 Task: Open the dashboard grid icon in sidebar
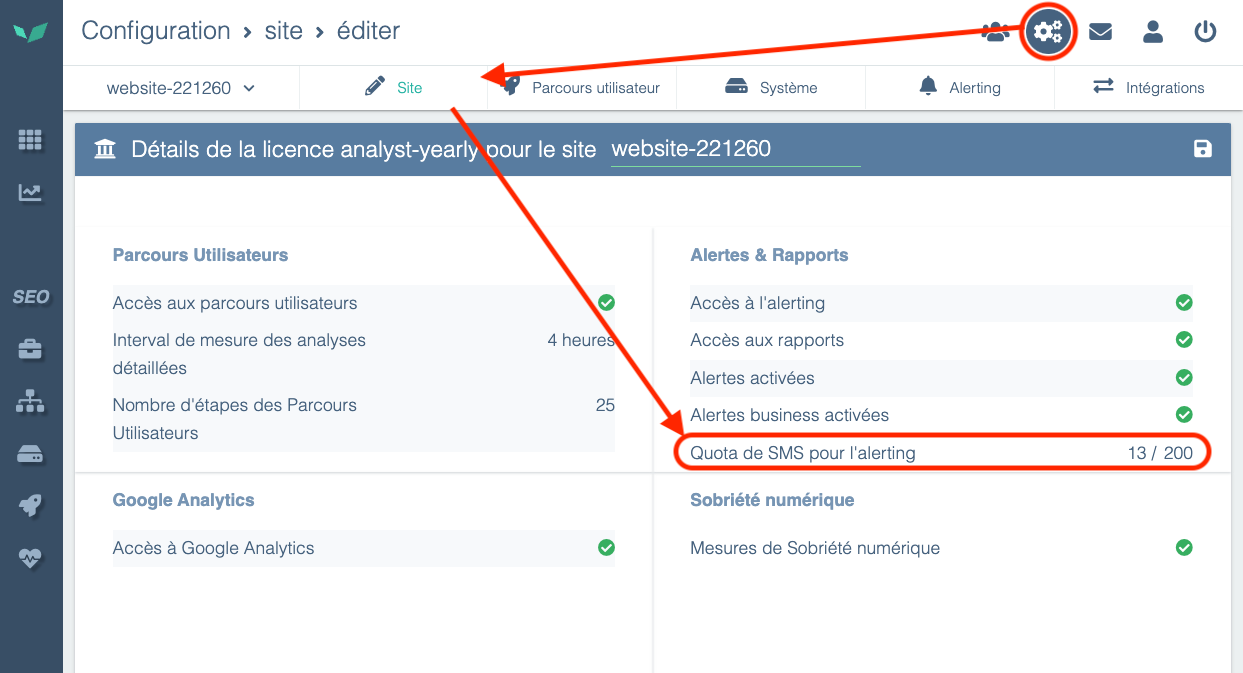coord(30,141)
